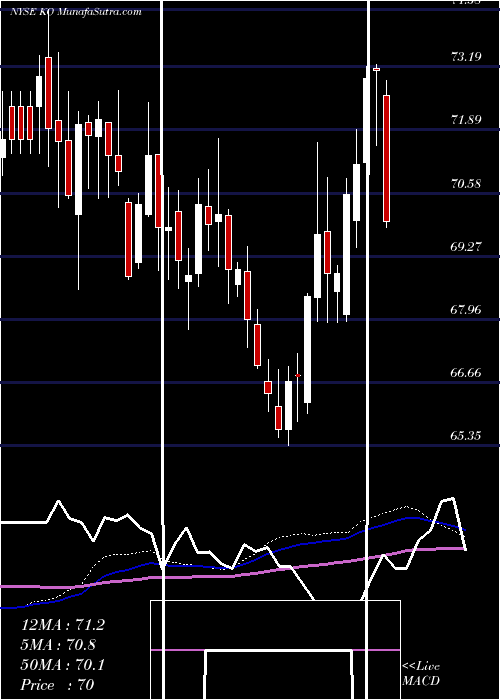500x700 pixels.
Task: Click the NYSE KO MunafaSutra.com chart title
Action: coord(76,12)
